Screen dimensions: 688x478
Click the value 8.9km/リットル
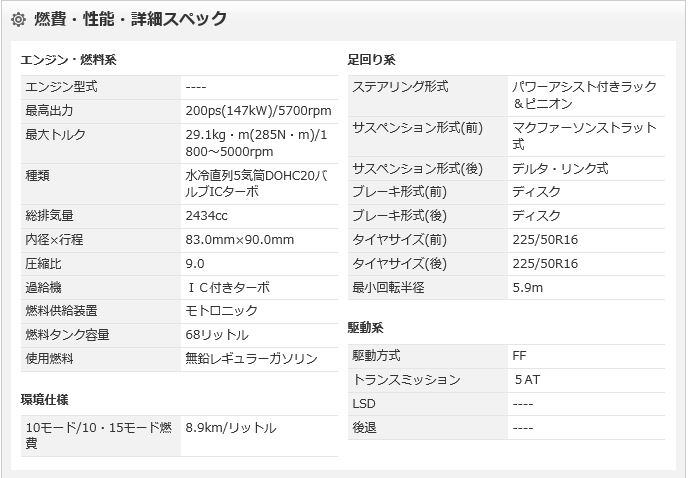[231, 428]
